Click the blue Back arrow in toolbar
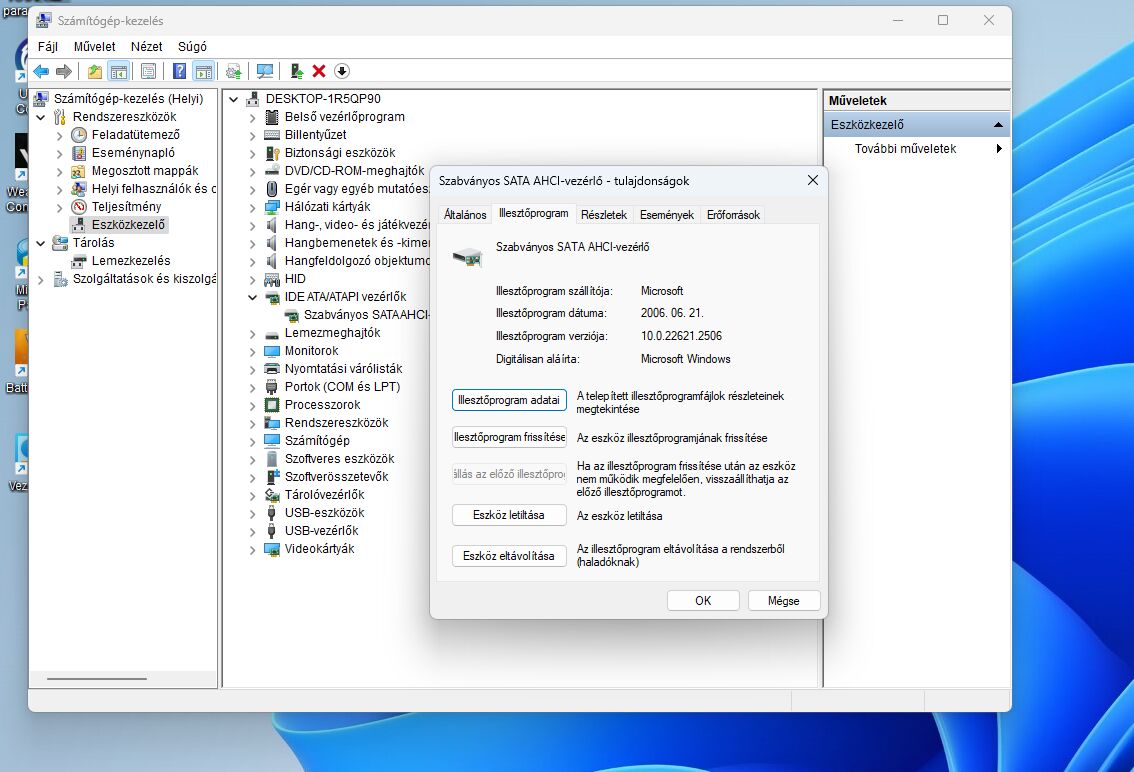Screen dimensions: 1134x772 [41, 71]
